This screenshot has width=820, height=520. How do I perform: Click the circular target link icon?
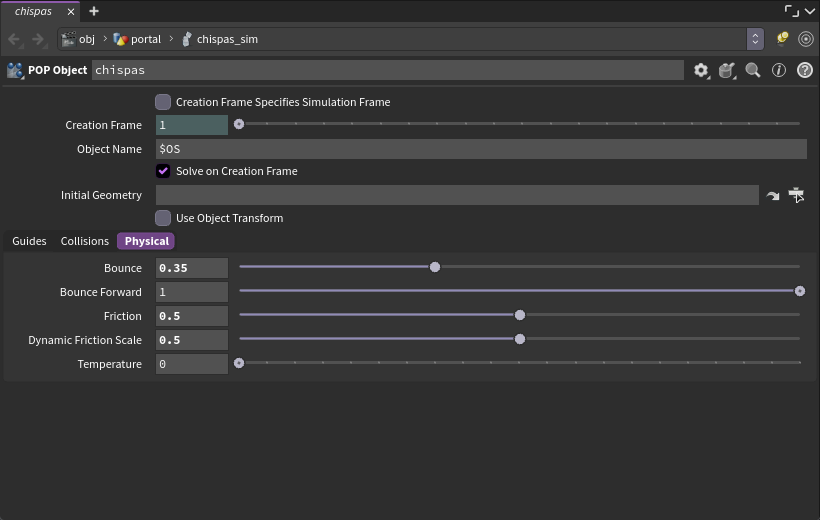(806, 39)
